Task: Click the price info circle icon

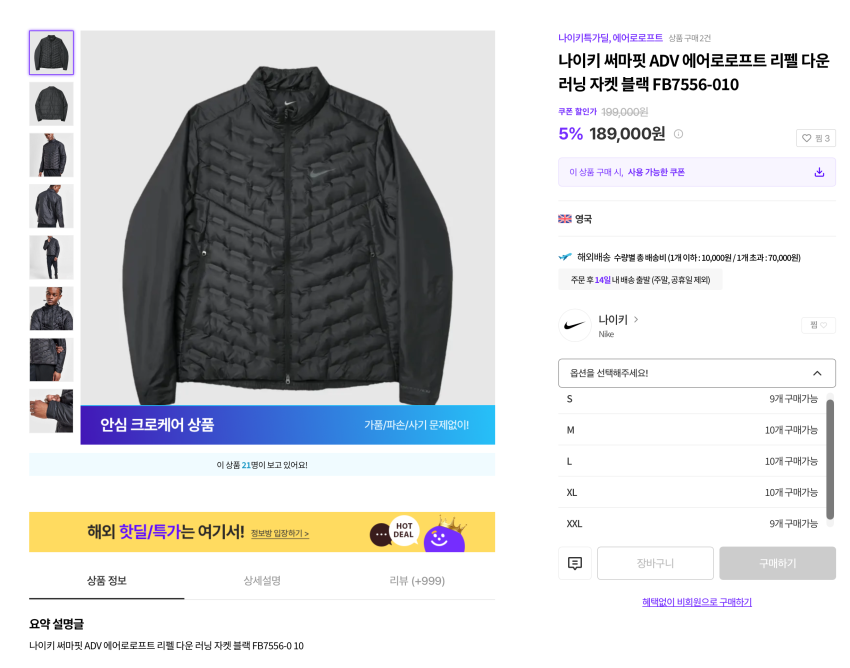Action: click(678, 134)
